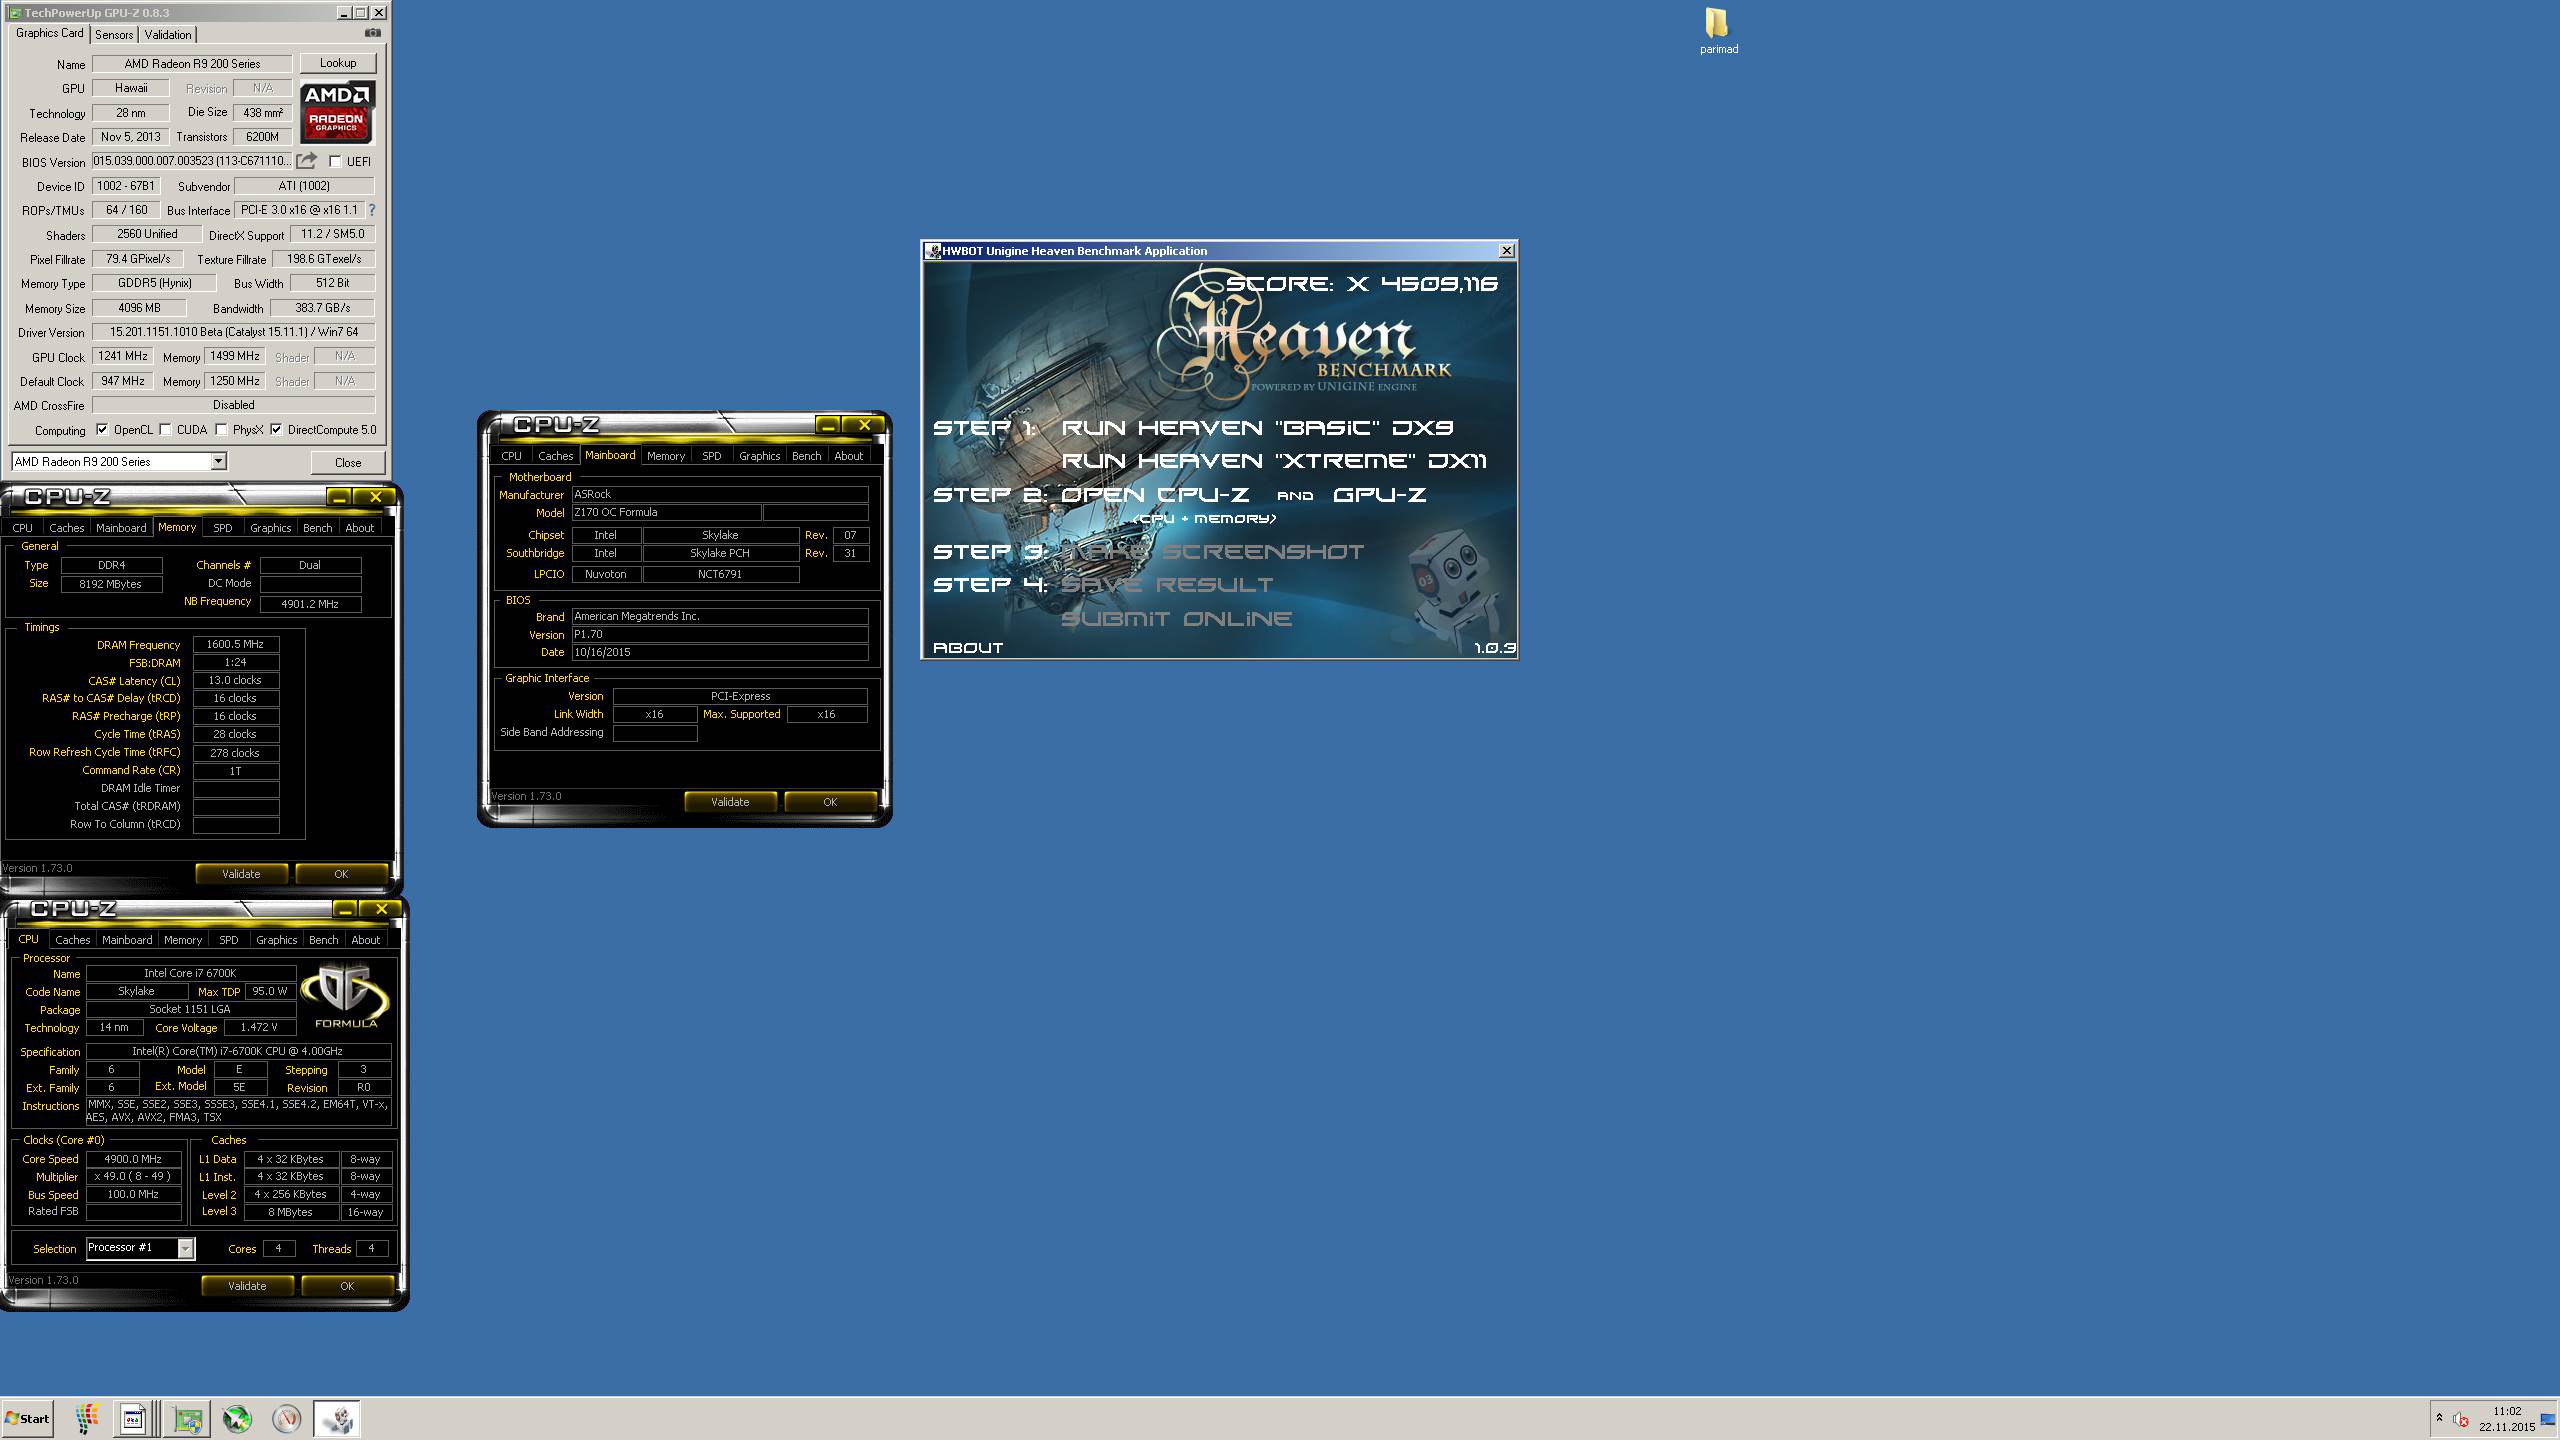This screenshot has width=2560, height=1440.
Task: Click Run Heaven "Basic" DX9
Action: (1257, 428)
